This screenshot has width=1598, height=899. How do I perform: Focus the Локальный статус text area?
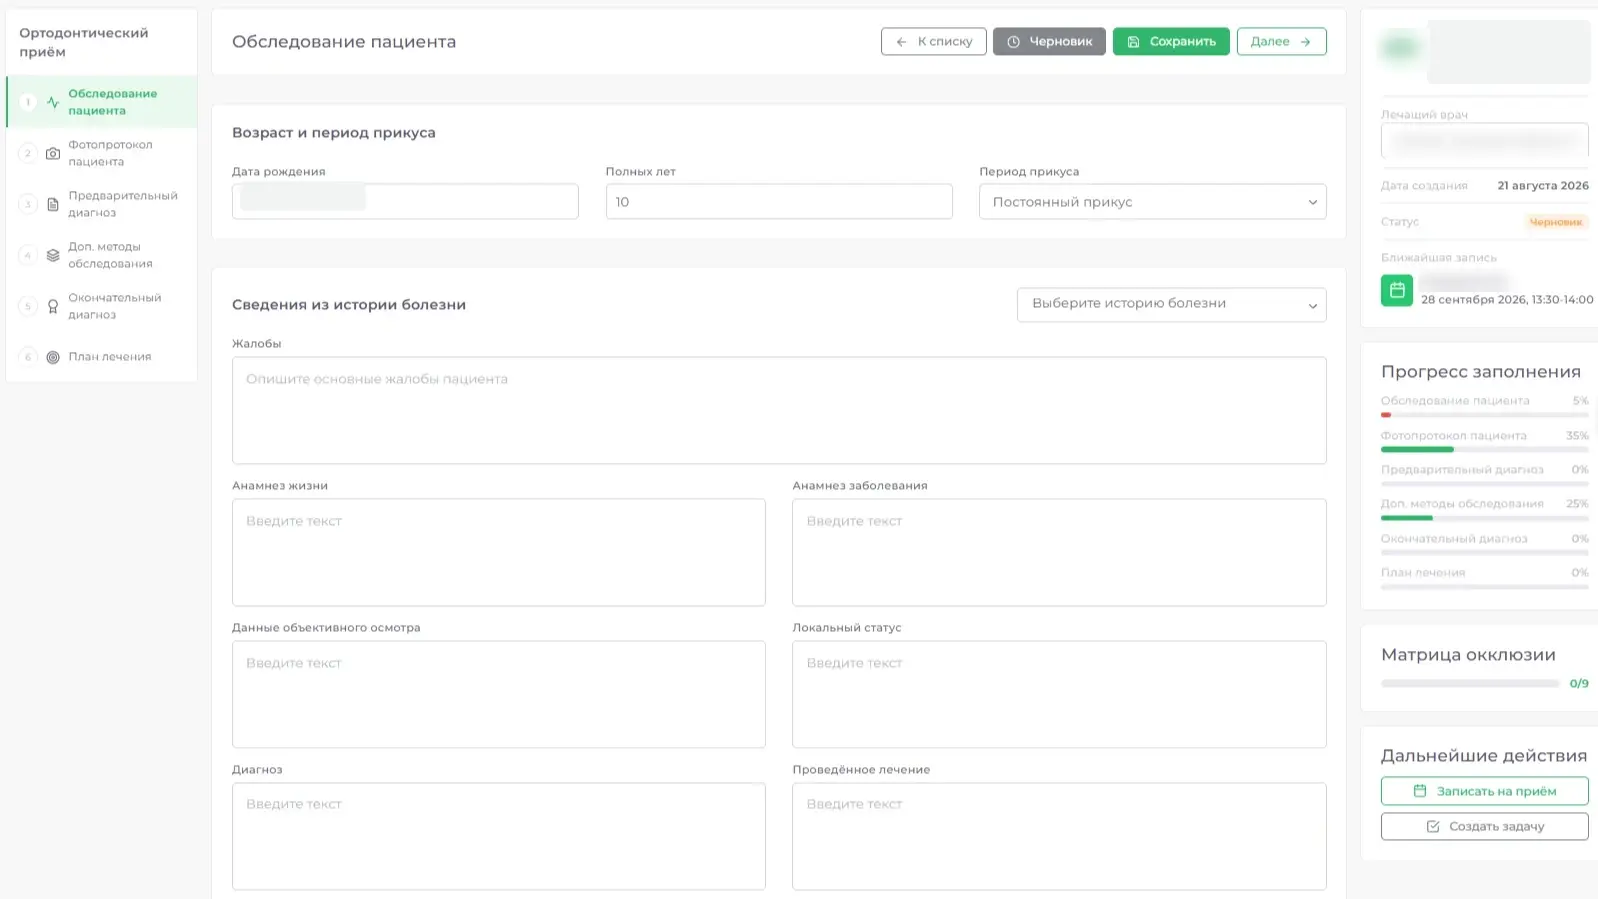click(1059, 694)
